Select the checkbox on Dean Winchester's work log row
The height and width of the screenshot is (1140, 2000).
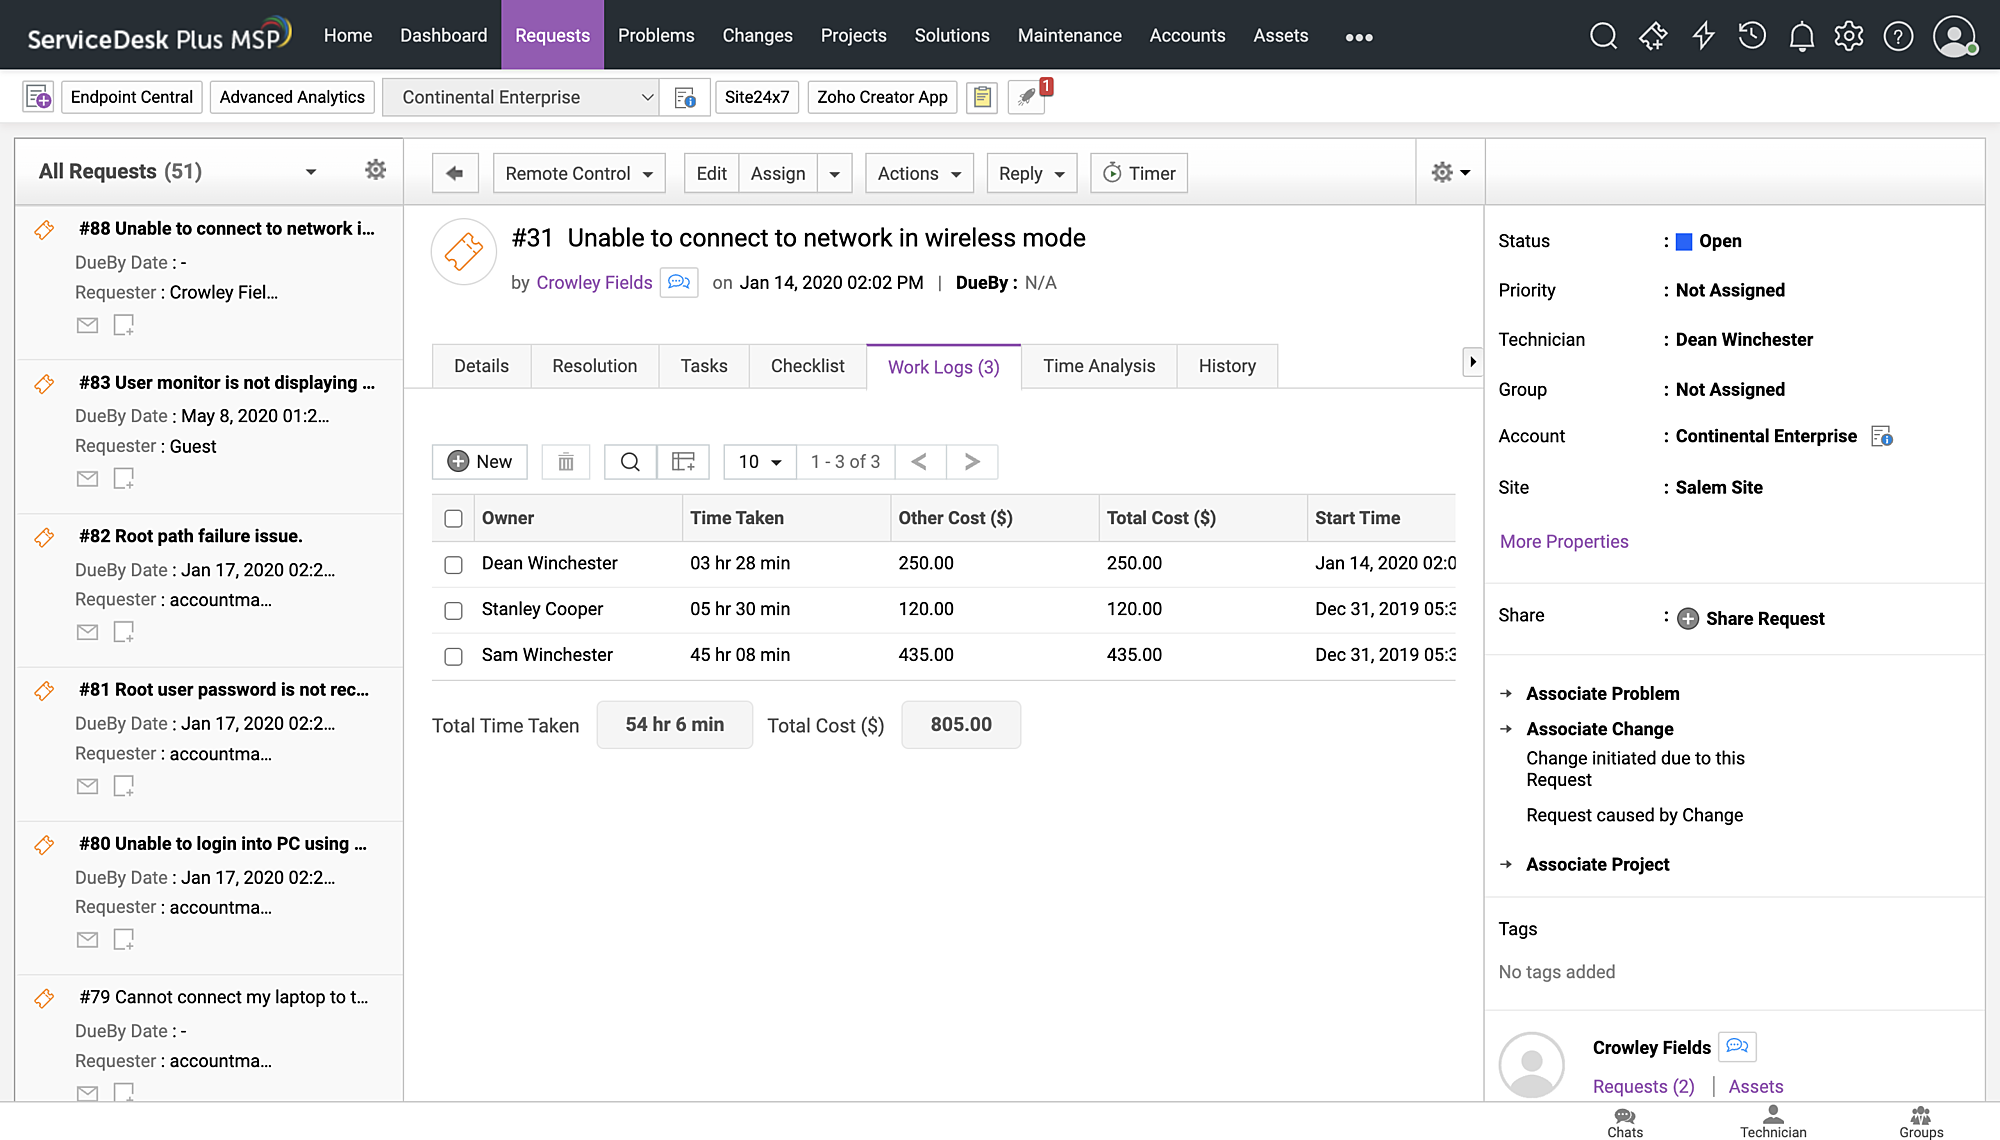[x=453, y=564]
